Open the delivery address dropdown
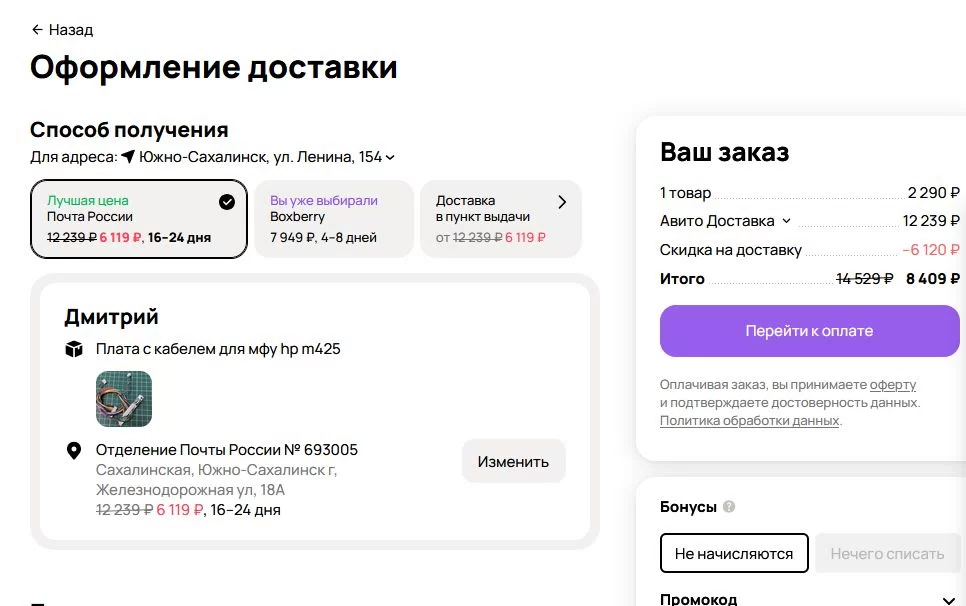966x606 pixels. click(x=260, y=157)
